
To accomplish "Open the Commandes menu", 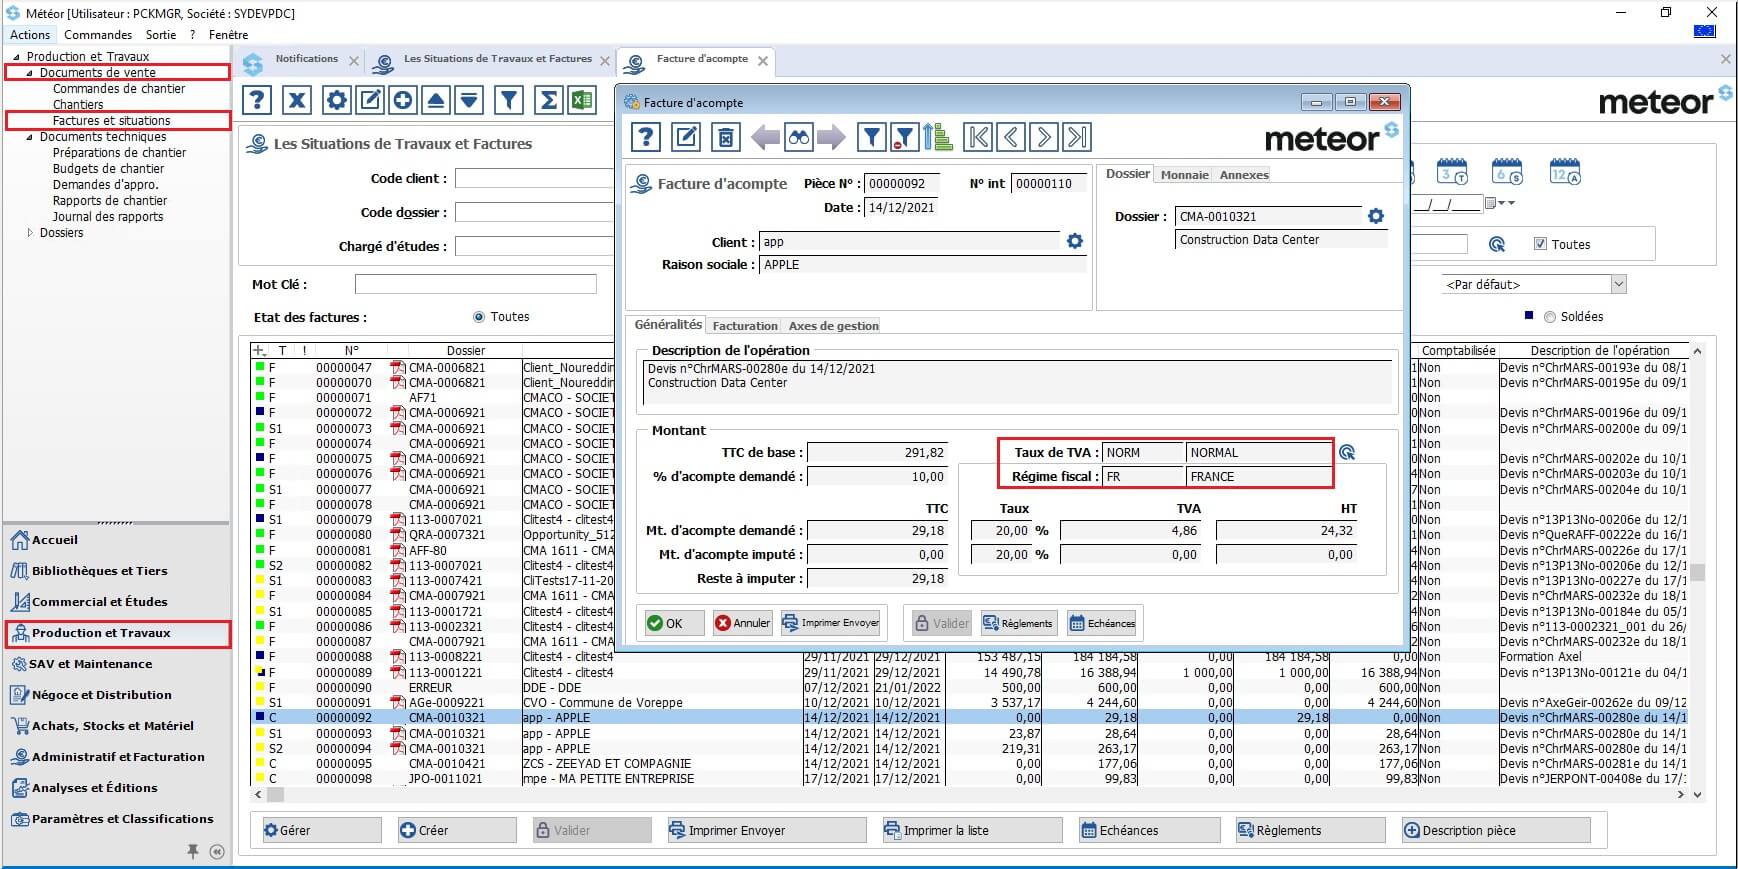I will (x=98, y=35).
